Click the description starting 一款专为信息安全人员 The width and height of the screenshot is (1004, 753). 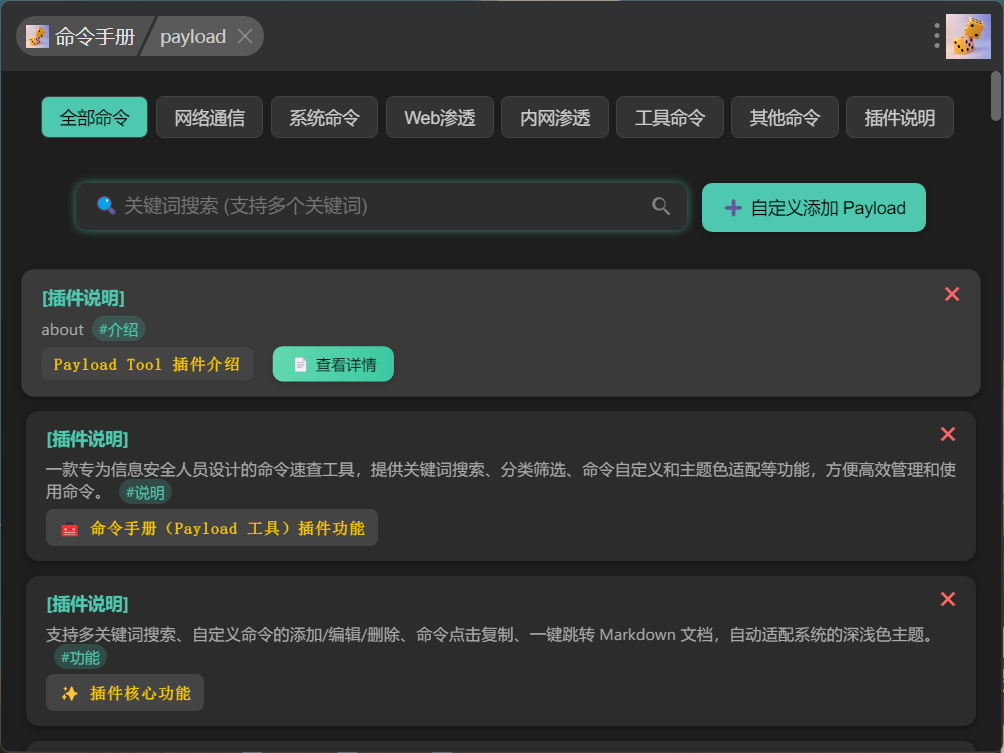(501, 480)
